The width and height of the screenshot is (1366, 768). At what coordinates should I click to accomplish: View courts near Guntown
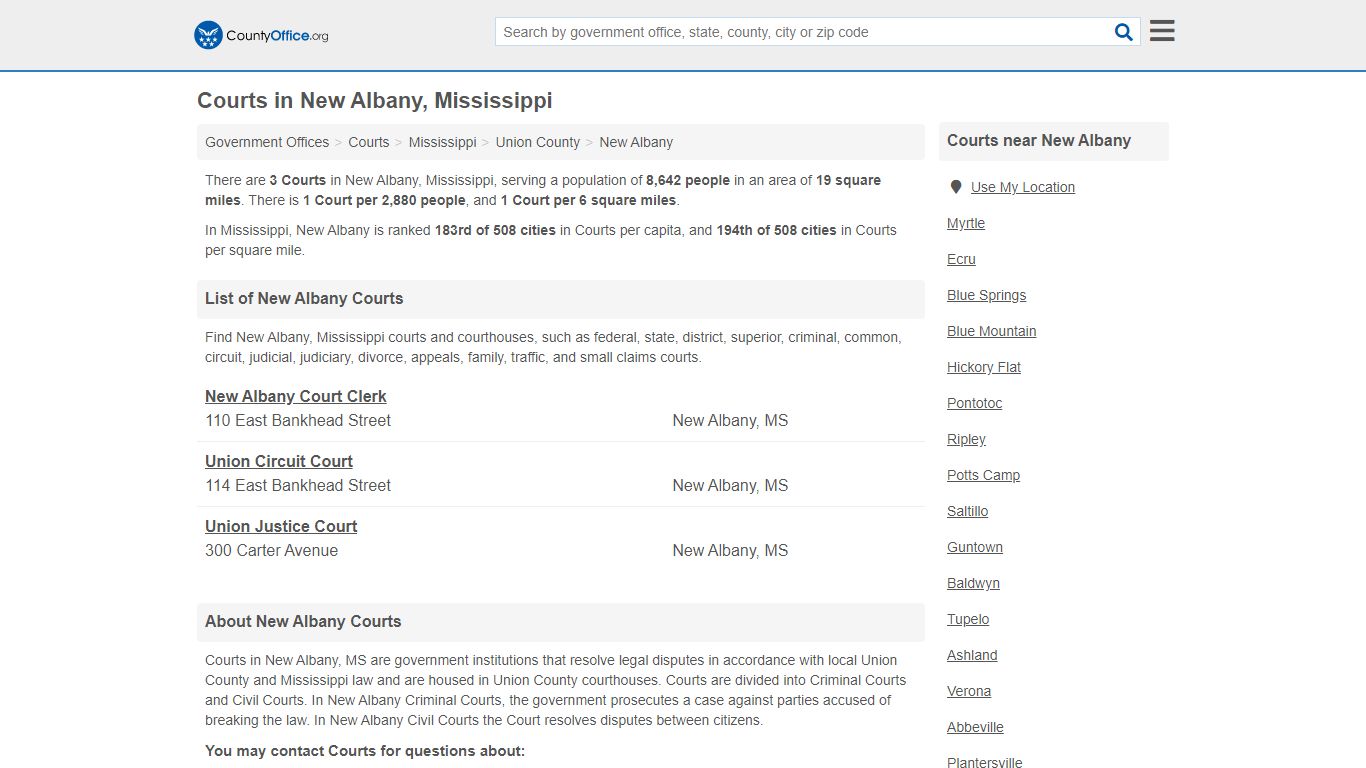(975, 547)
